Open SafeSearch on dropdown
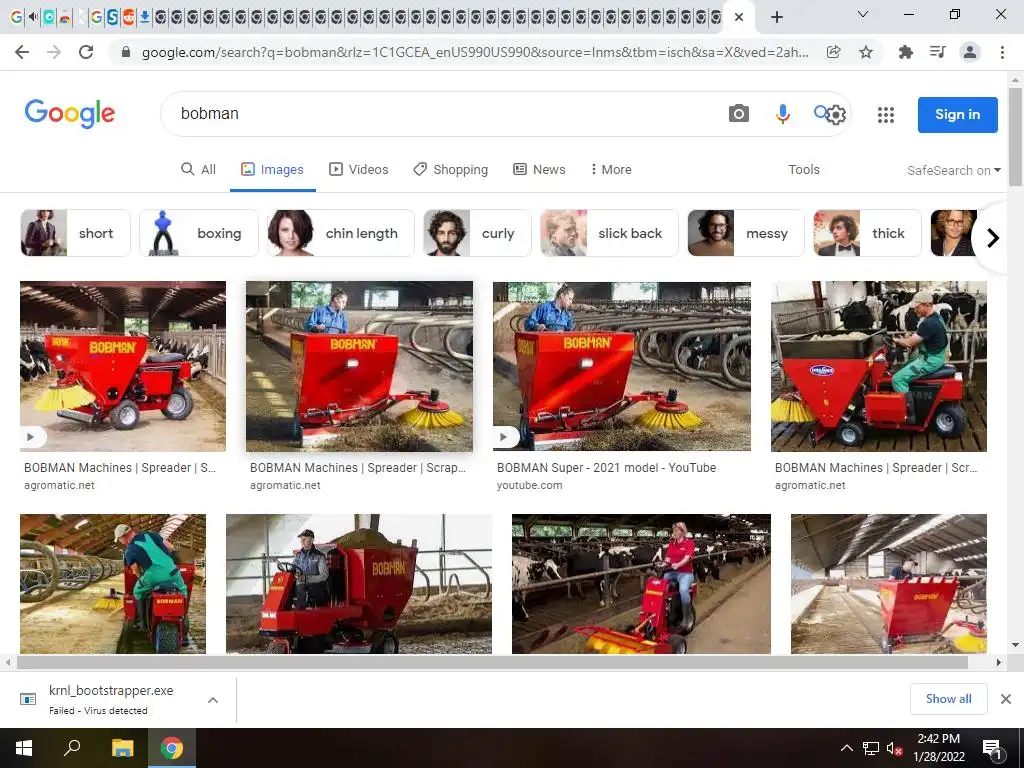Viewport: 1024px width, 768px height. pyautogui.click(x=953, y=170)
